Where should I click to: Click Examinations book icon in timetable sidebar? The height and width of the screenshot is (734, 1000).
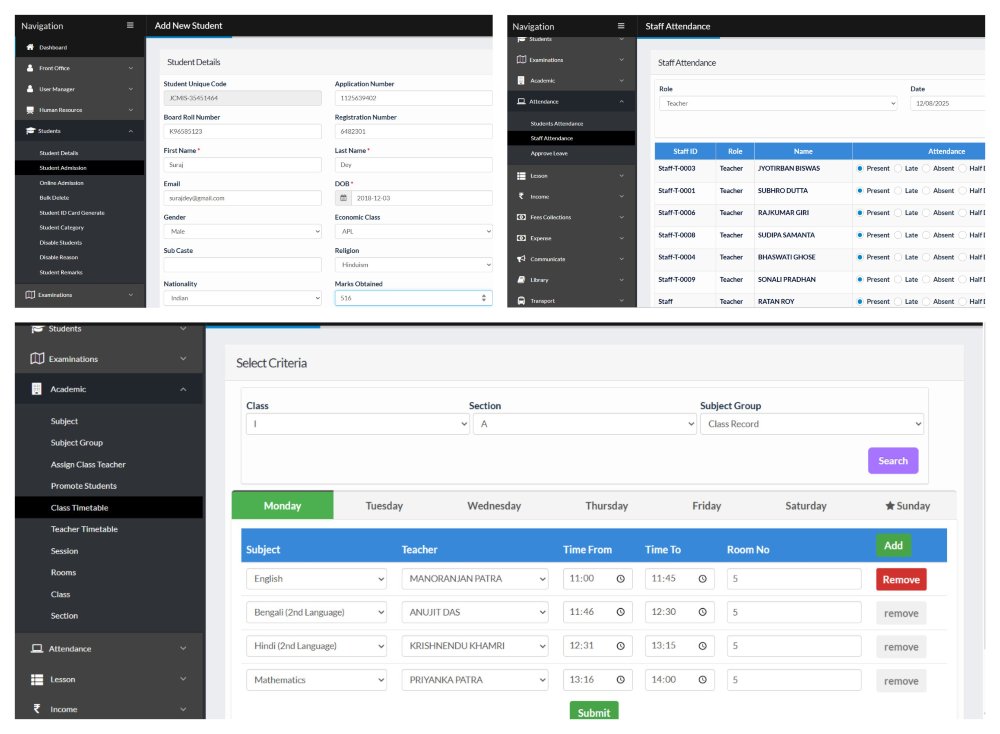[x=37, y=358]
